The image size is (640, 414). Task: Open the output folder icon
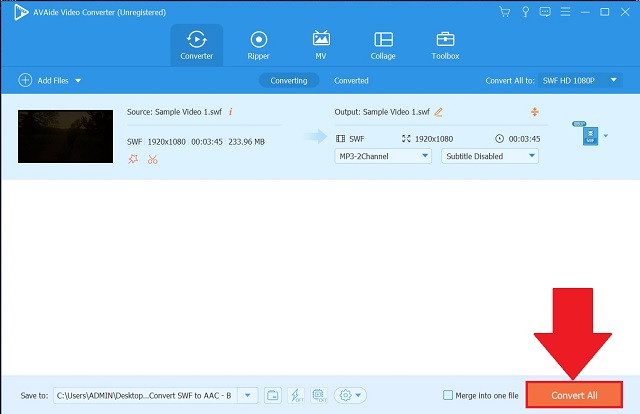click(273, 395)
